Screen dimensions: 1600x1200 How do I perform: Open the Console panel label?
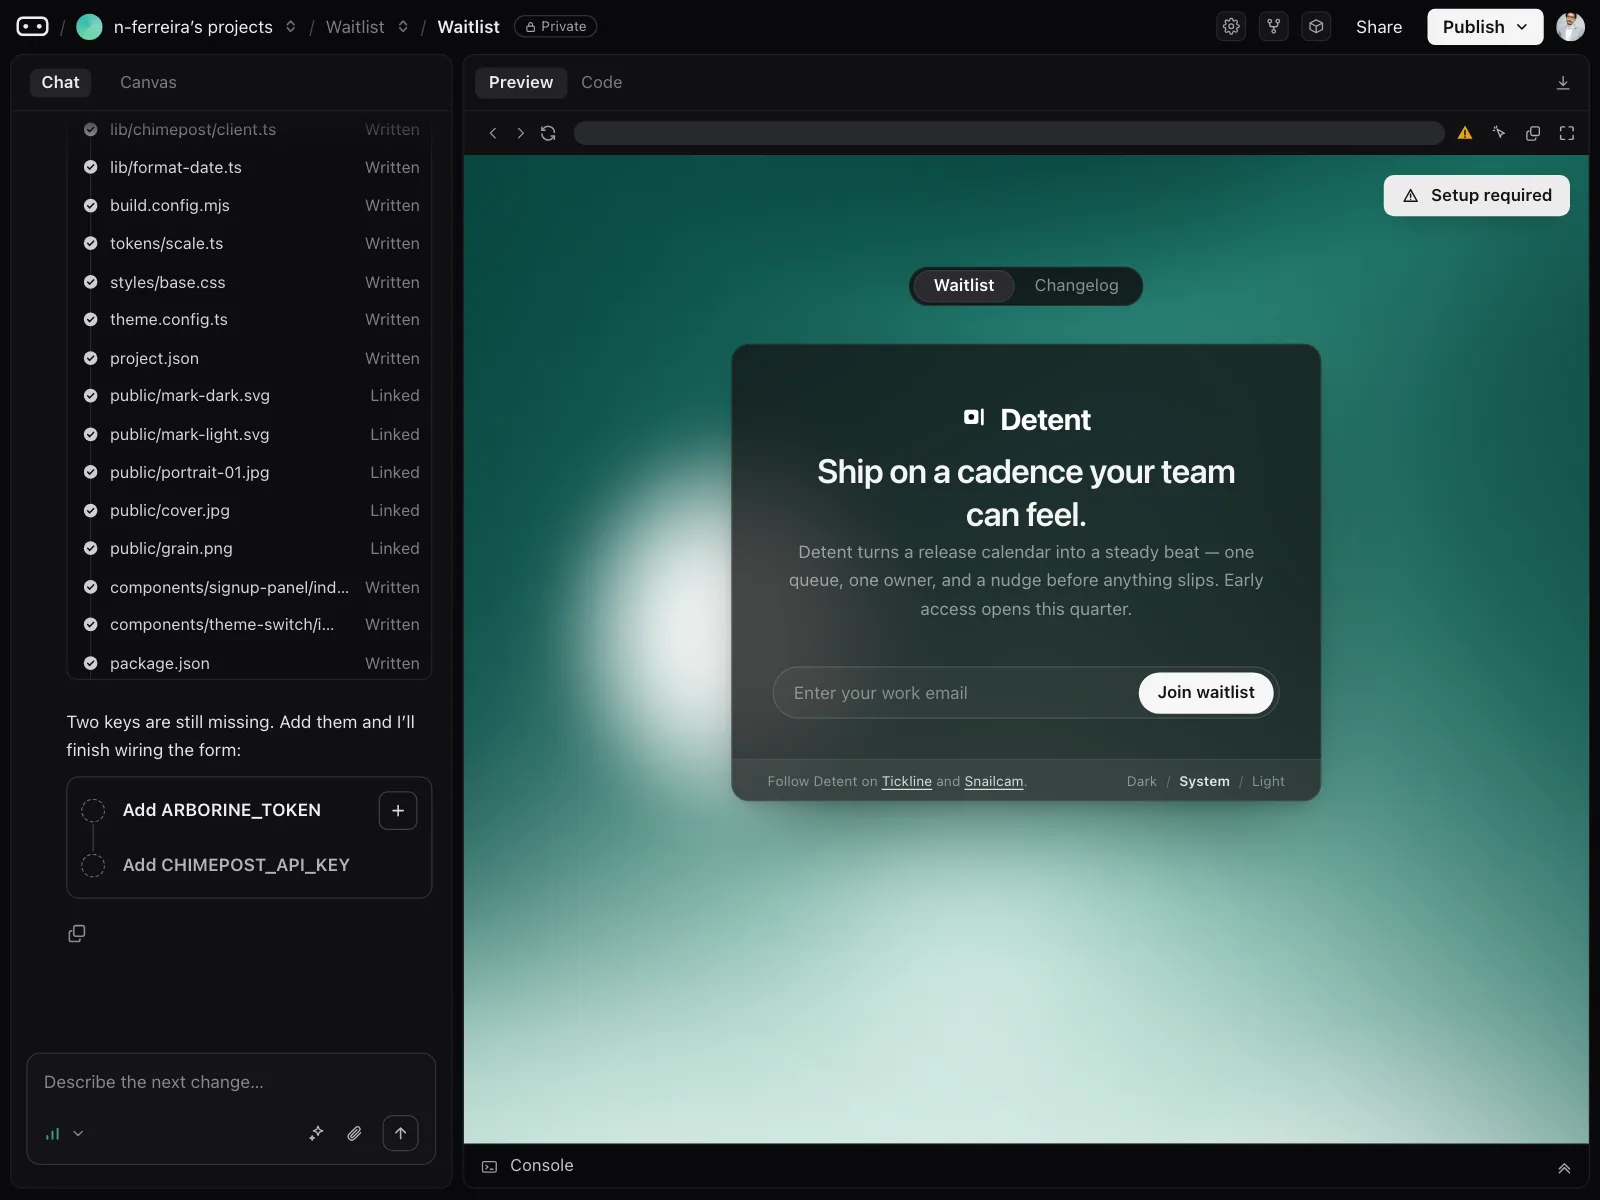click(542, 1166)
